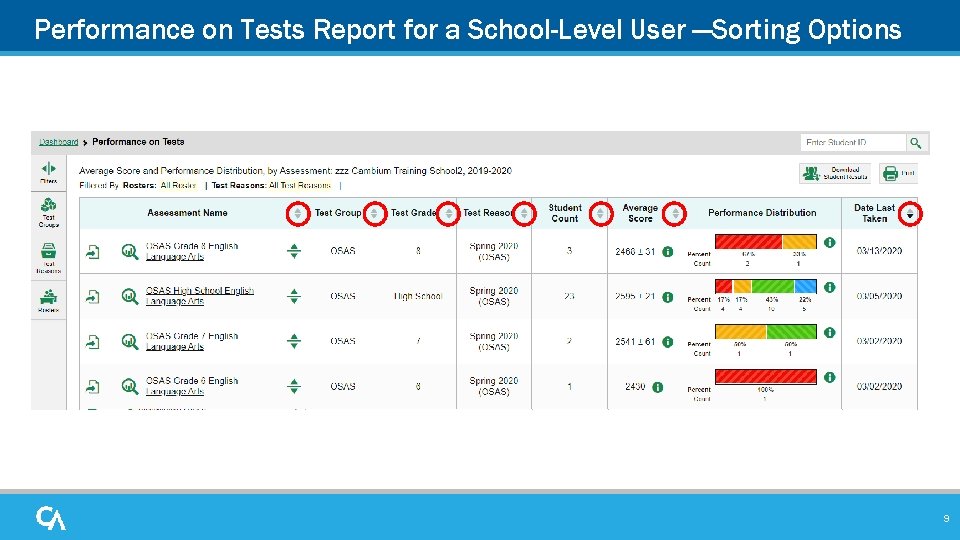Sort by Date Last Taken arrow
This screenshot has width=960, height=540.
click(x=910, y=214)
